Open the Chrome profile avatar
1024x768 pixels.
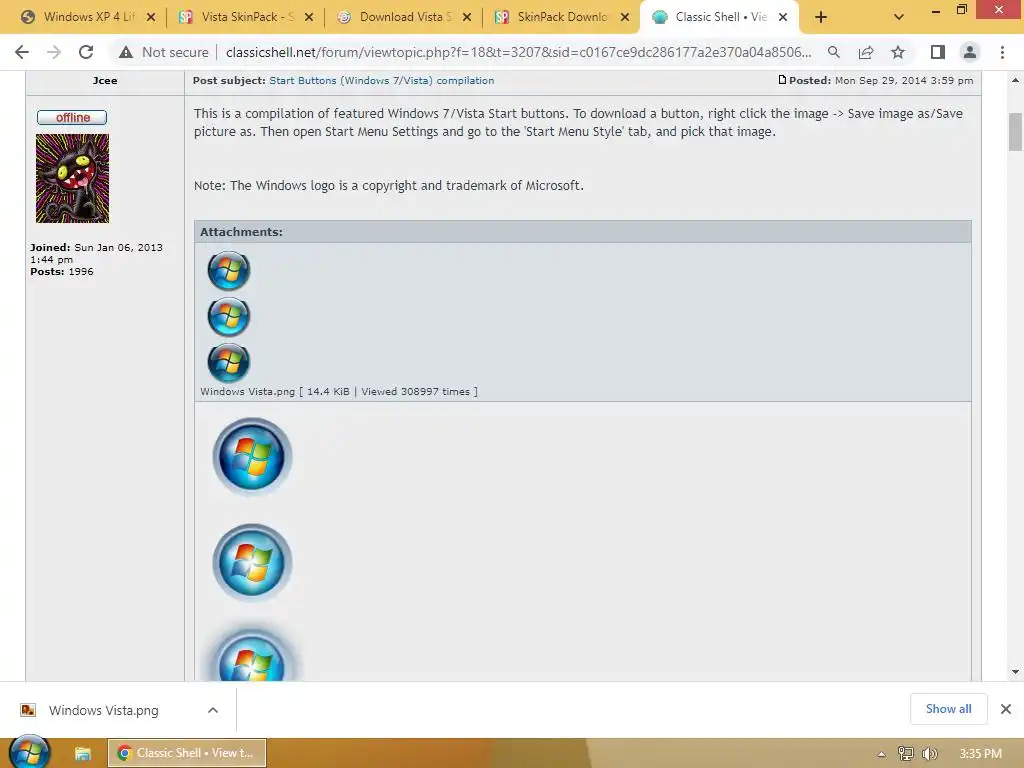click(x=970, y=52)
